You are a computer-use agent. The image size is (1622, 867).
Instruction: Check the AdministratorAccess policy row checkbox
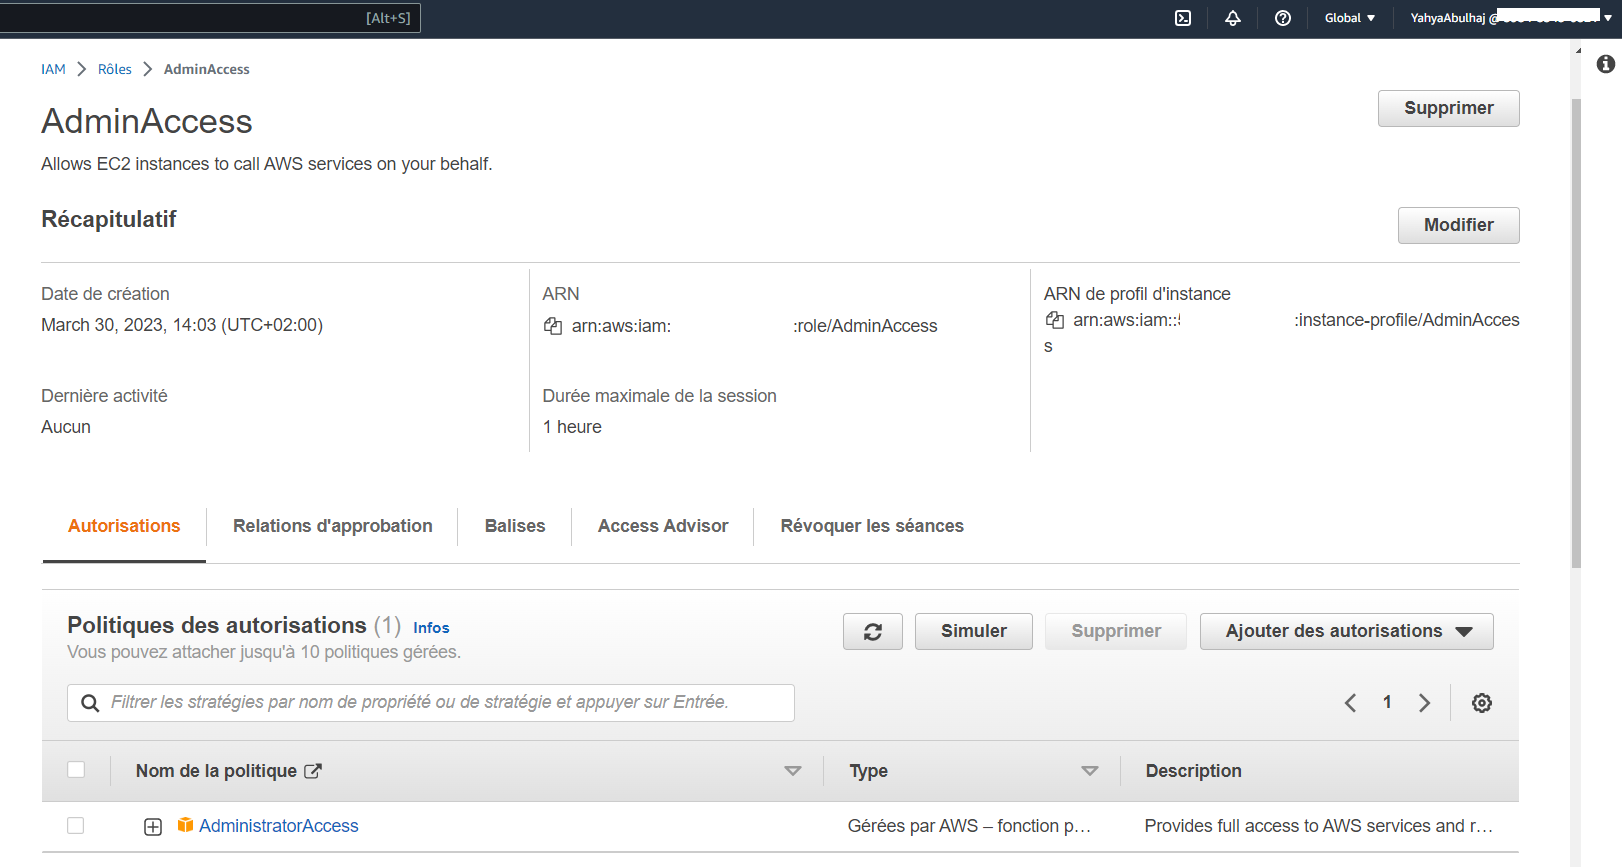(x=76, y=826)
